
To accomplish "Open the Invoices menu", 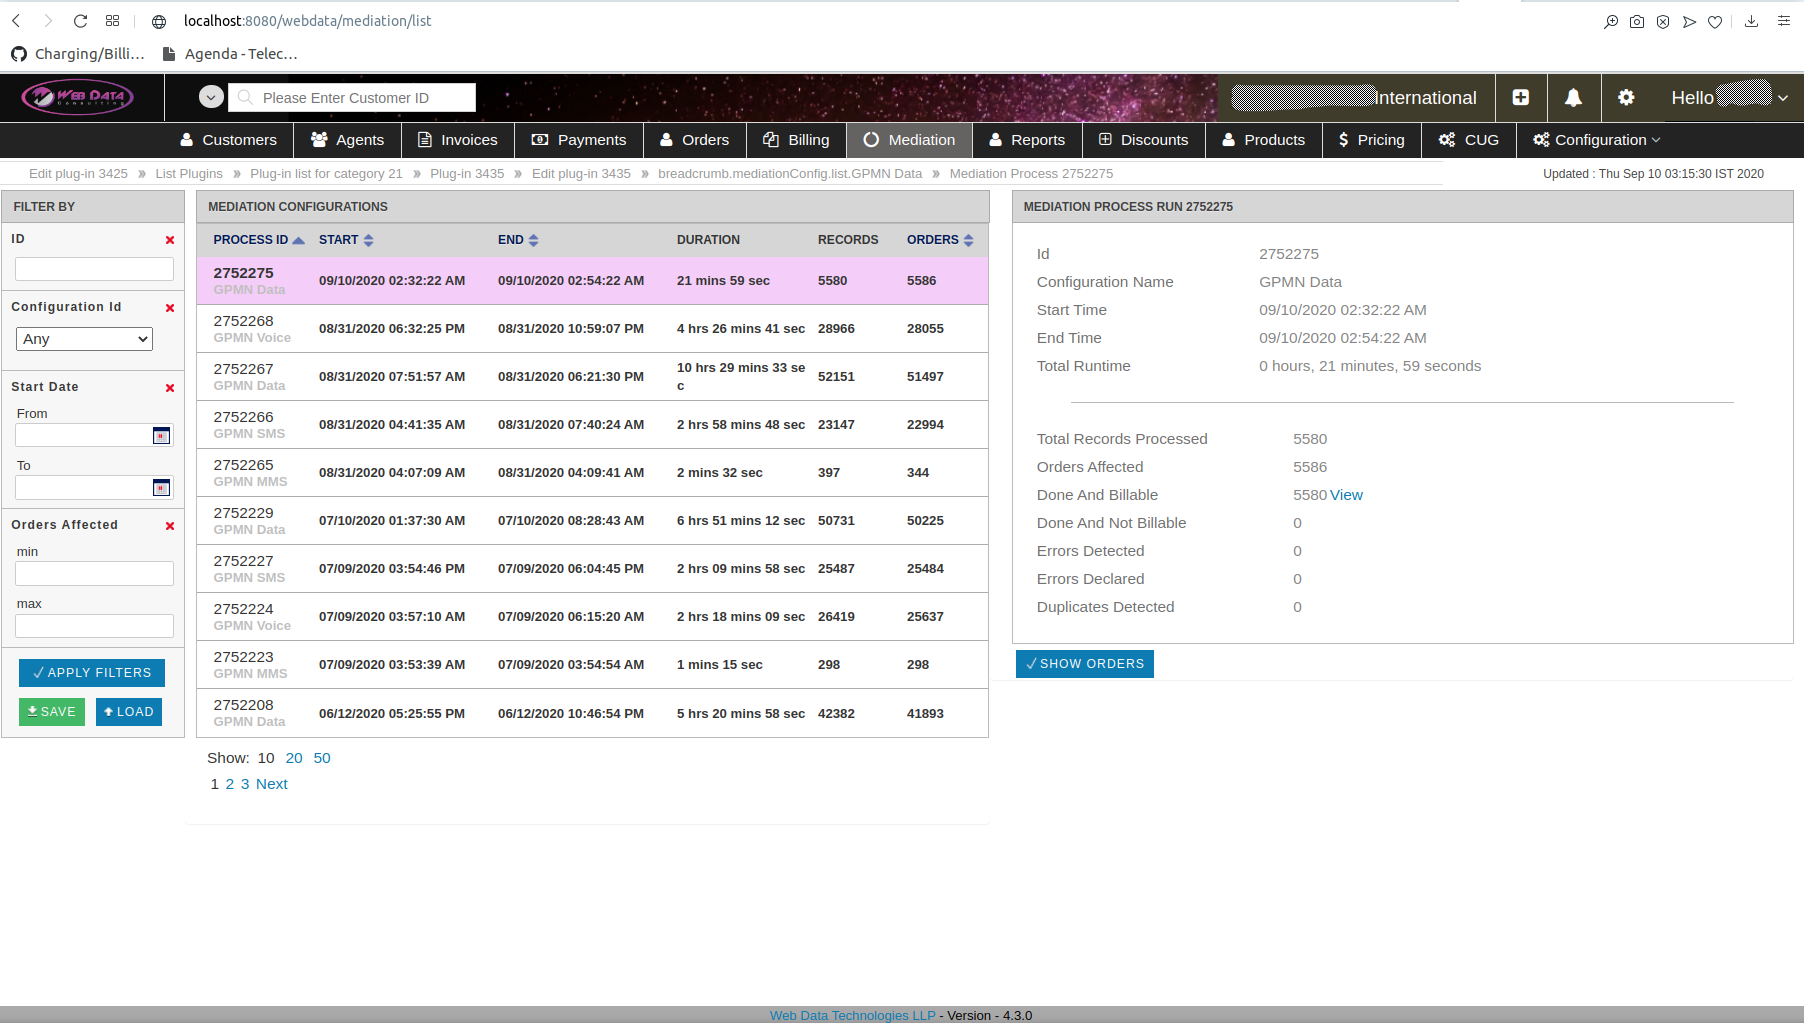I will [457, 140].
